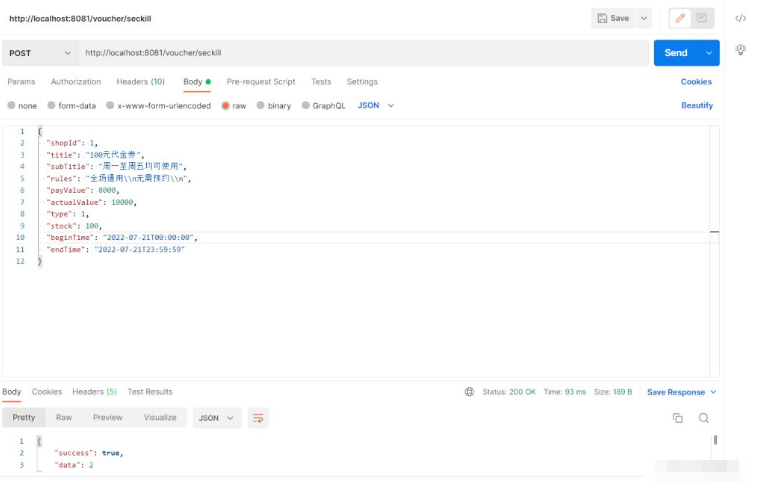Open the comments icon panel
The height and width of the screenshot is (483, 758).
click(x=702, y=18)
